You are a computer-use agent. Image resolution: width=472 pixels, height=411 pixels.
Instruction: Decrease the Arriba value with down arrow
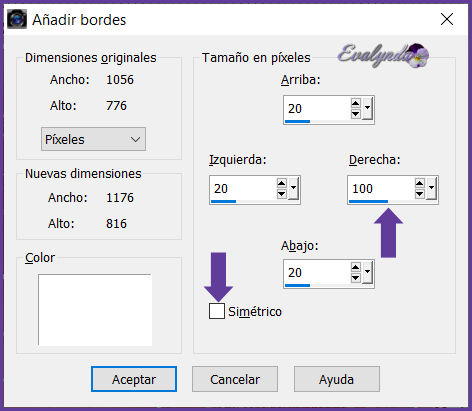tap(356, 114)
